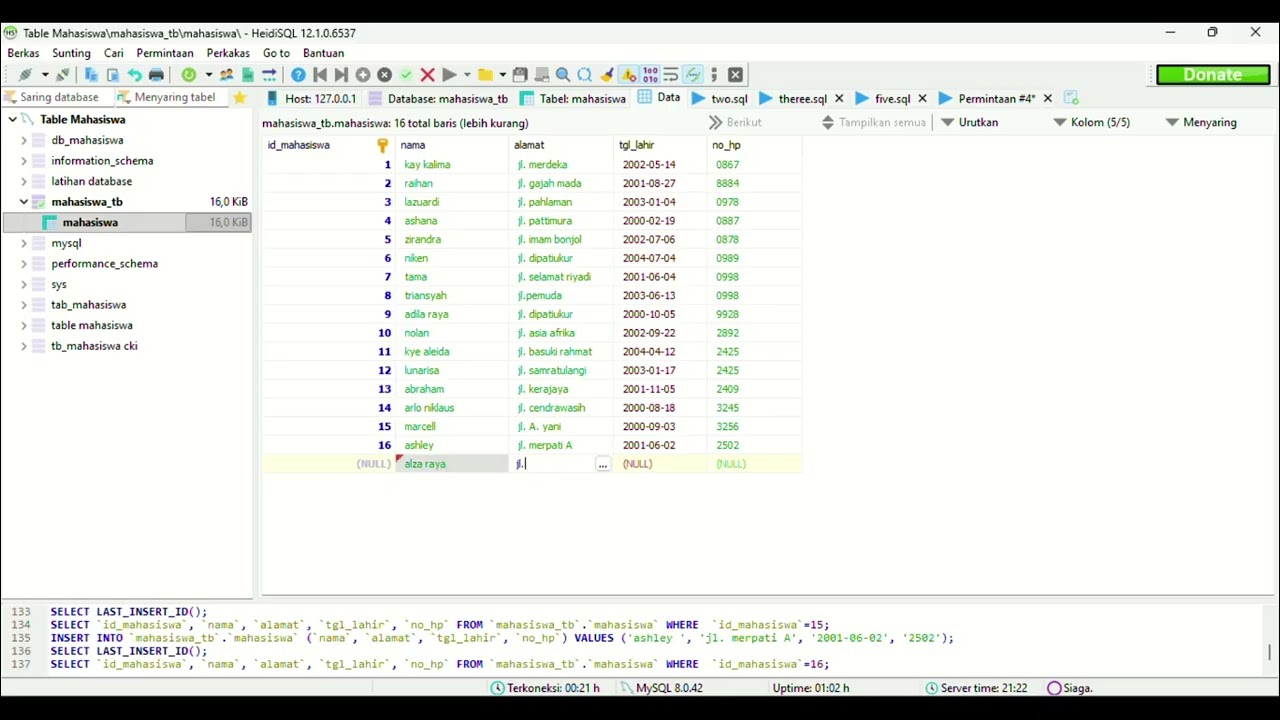Expand the db_mahasiswa tree node

pyautogui.click(x=24, y=140)
